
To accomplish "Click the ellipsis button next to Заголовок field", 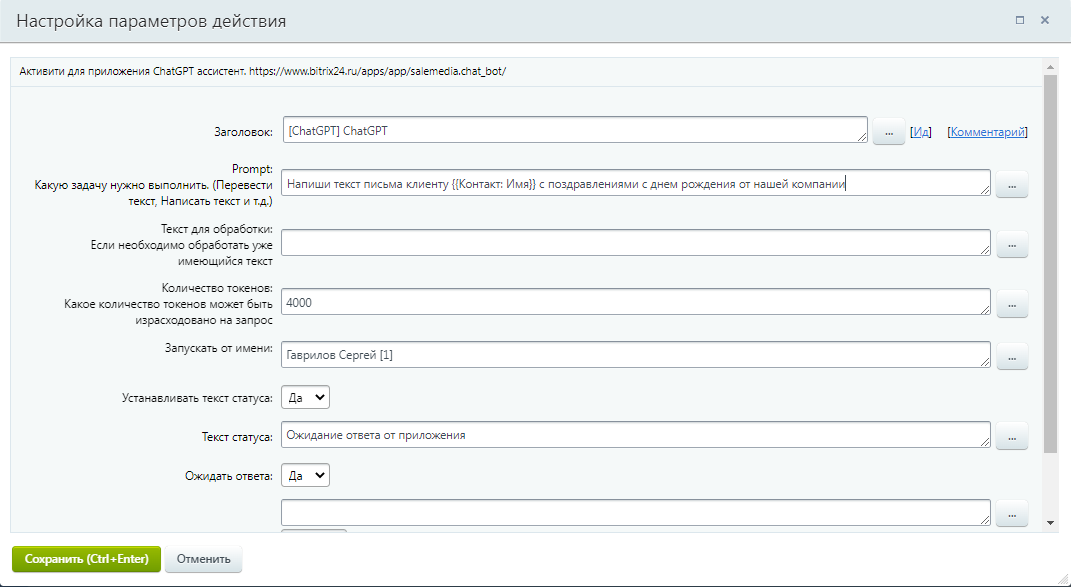I will point(888,132).
